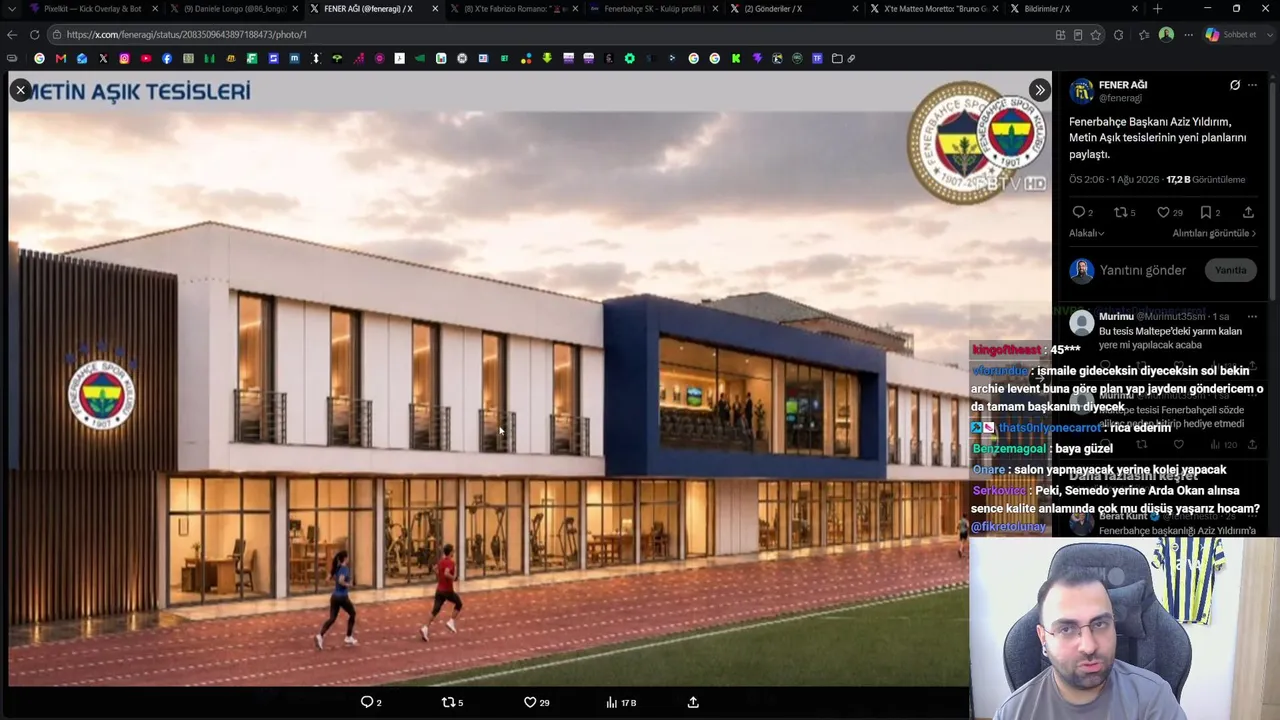1280x720 pixels.
Task: Enter immersive reader from address bar
Action: (1078, 34)
